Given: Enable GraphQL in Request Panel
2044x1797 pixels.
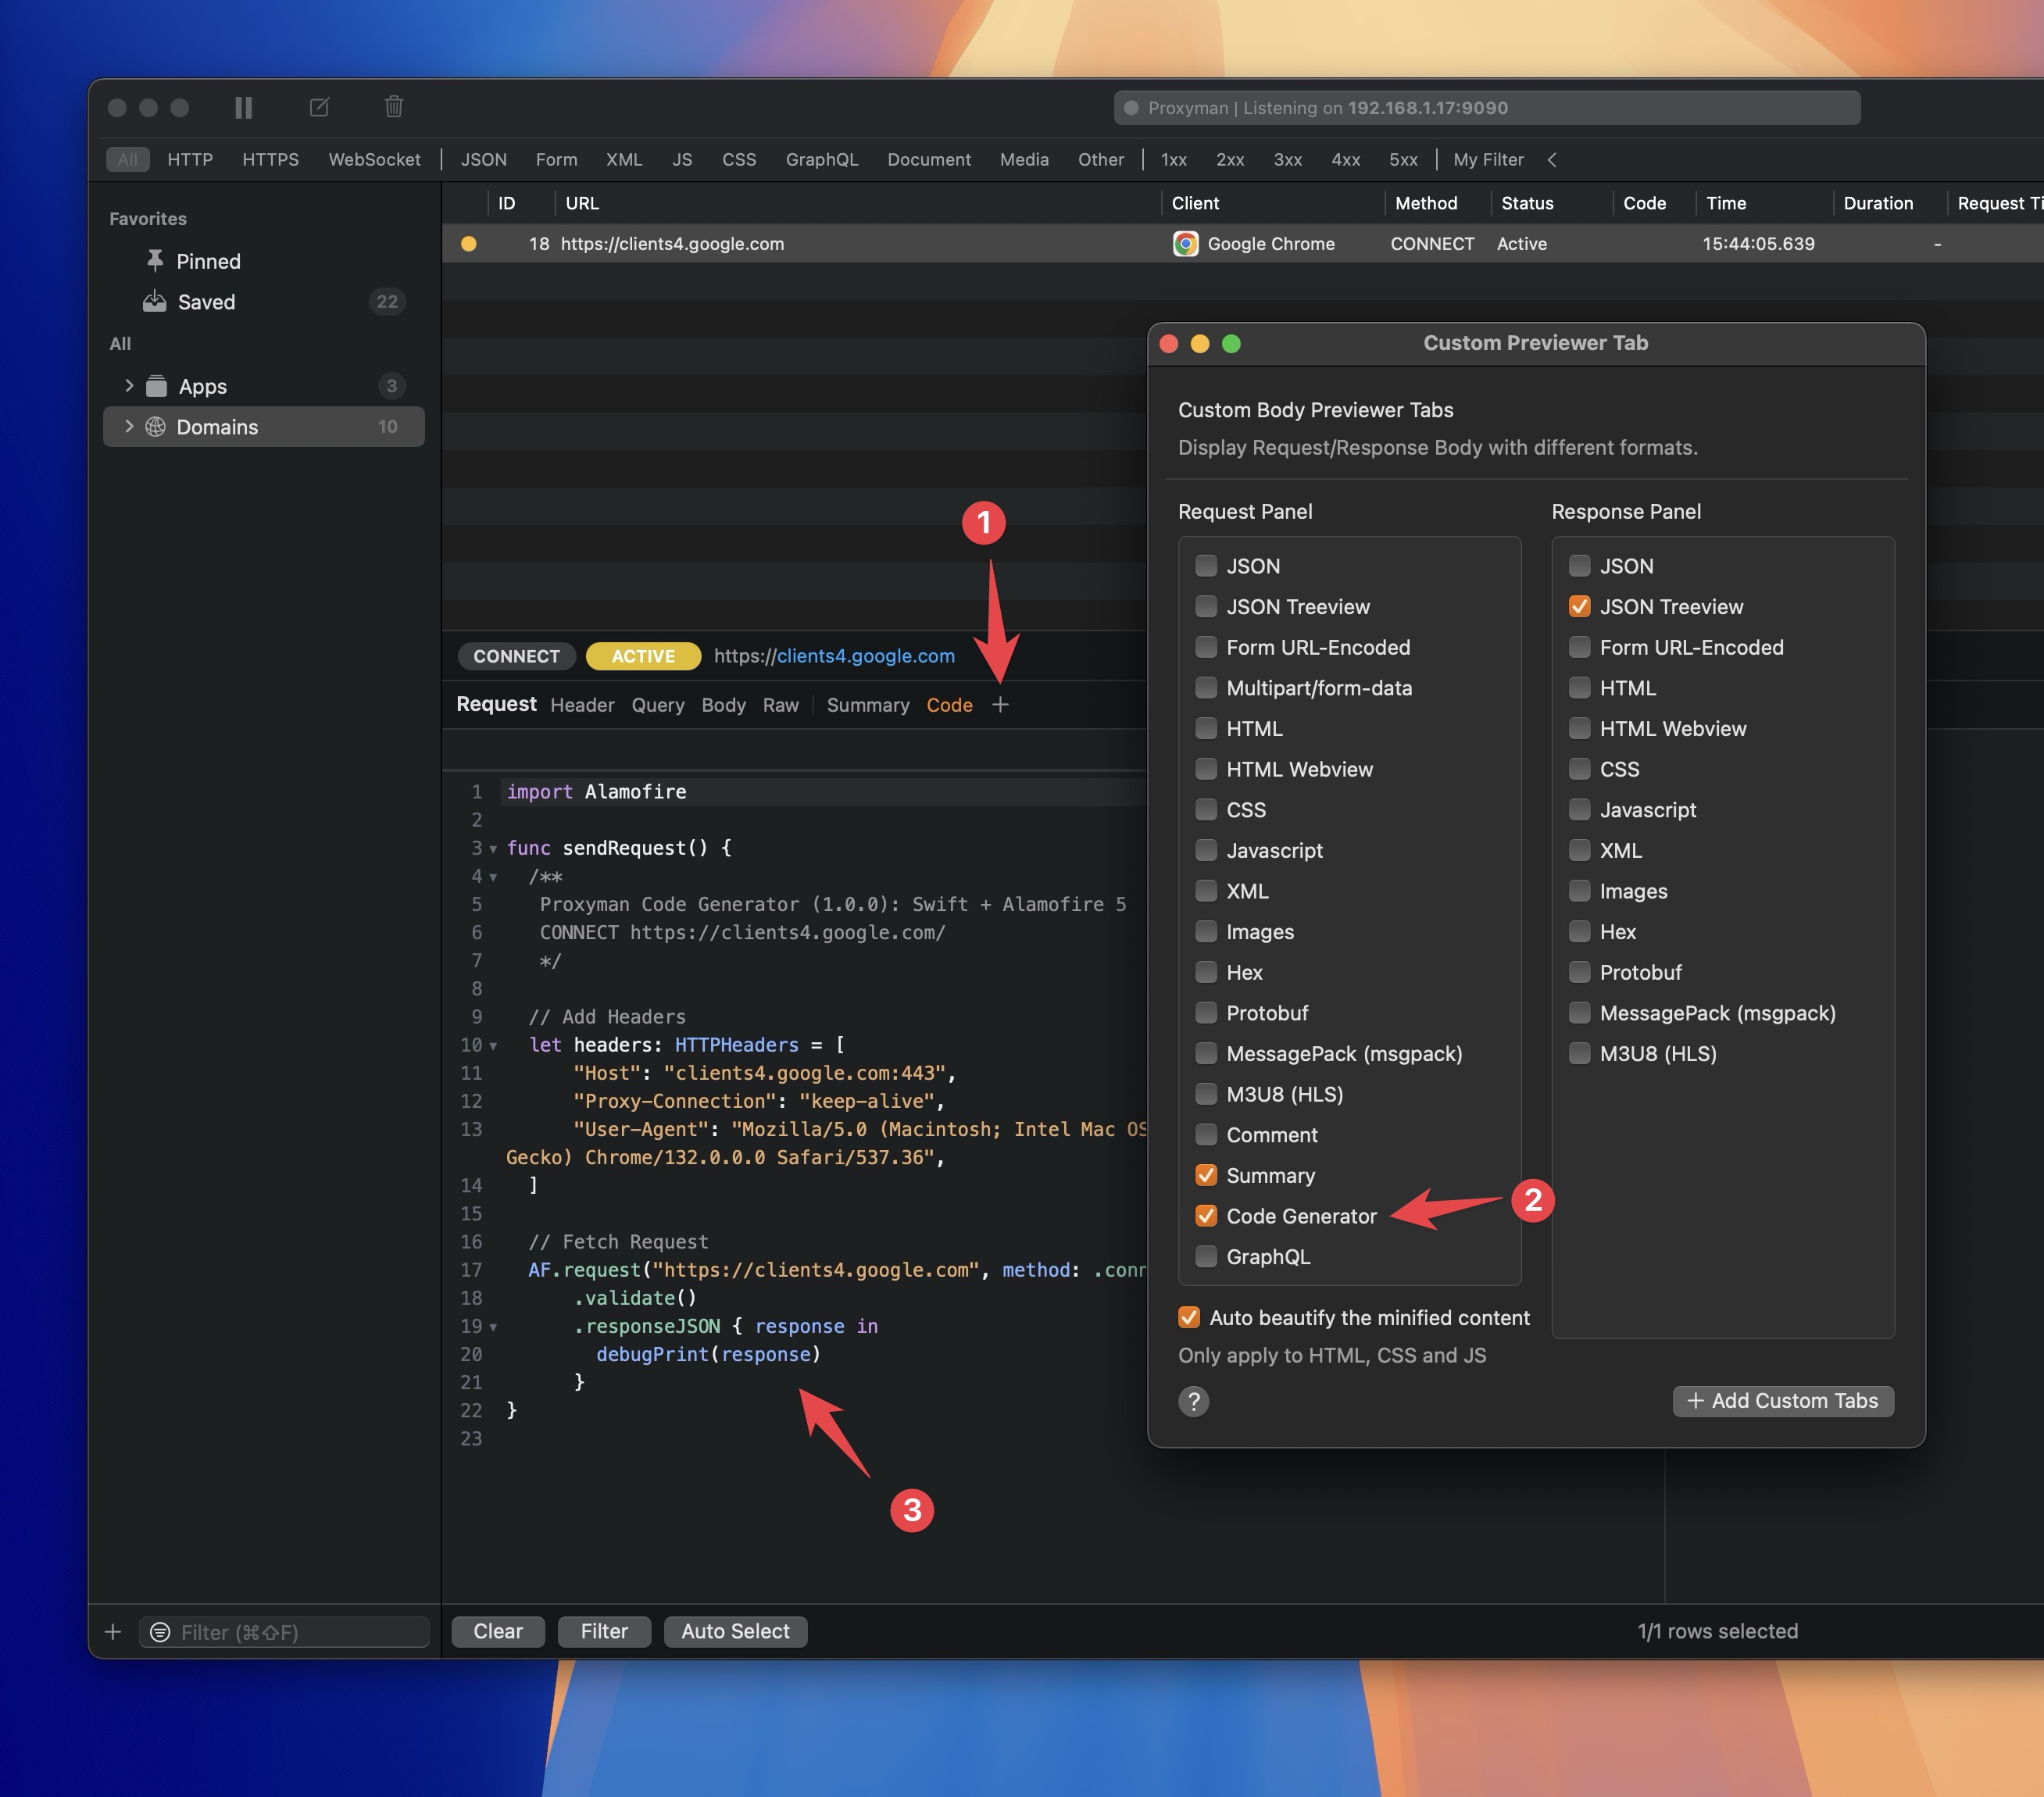Looking at the screenshot, I should pos(1206,1256).
